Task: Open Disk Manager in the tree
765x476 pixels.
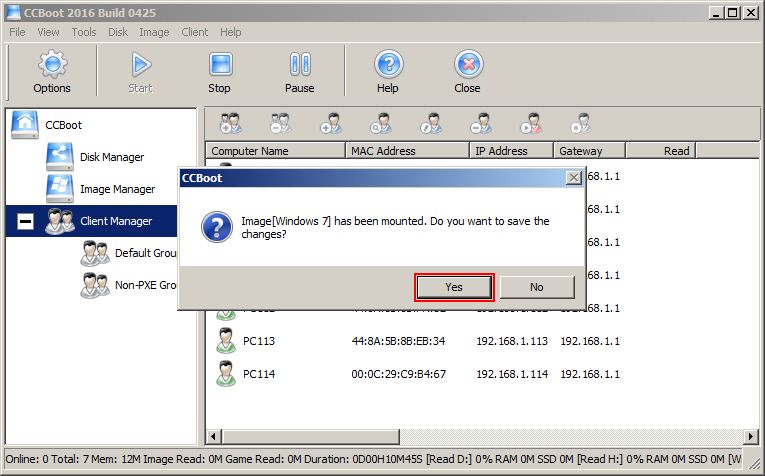Action: tap(112, 157)
